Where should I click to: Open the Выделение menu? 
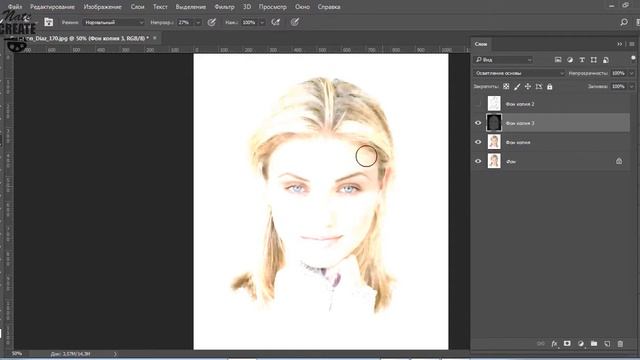(x=191, y=7)
